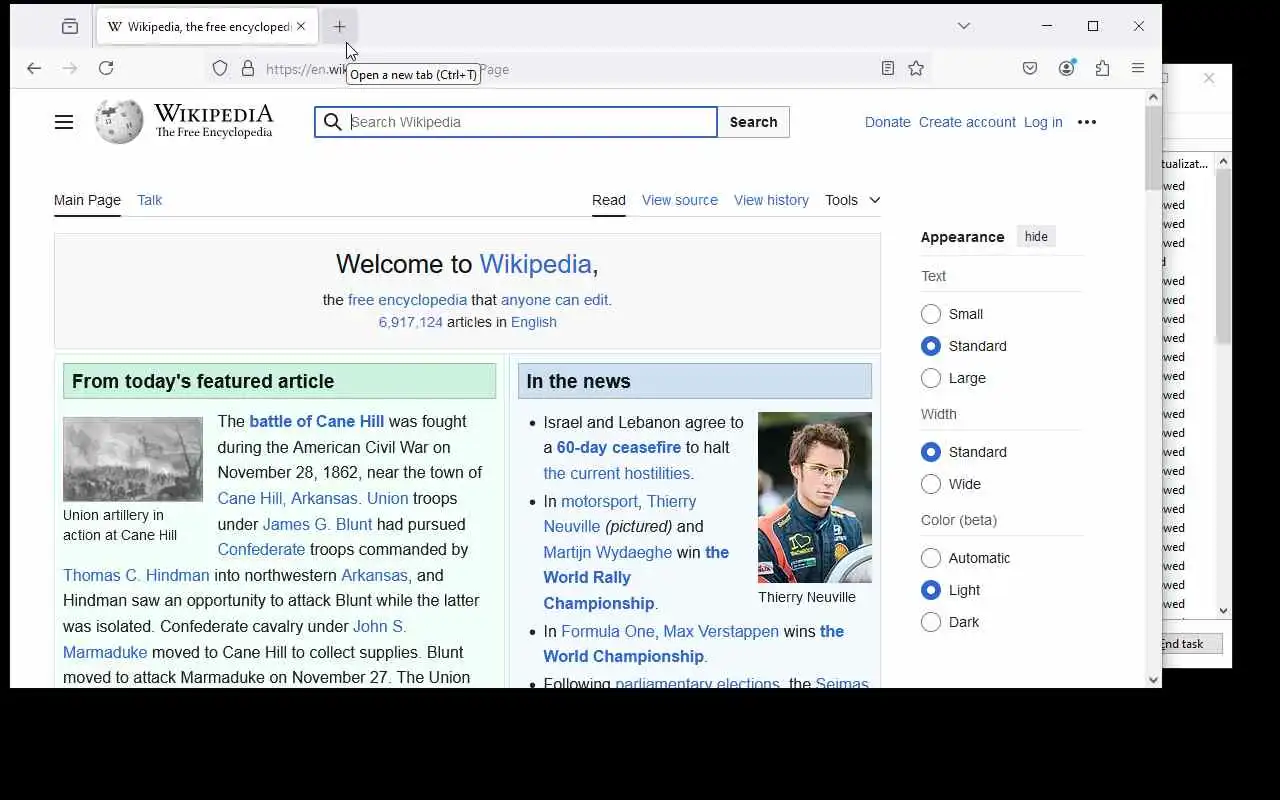Open the Firefox application menu
The height and width of the screenshot is (800, 1280).
click(1138, 68)
